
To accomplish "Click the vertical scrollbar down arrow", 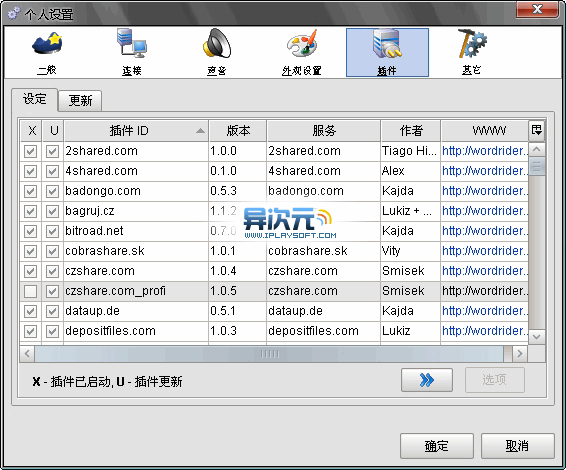I will (537, 337).
